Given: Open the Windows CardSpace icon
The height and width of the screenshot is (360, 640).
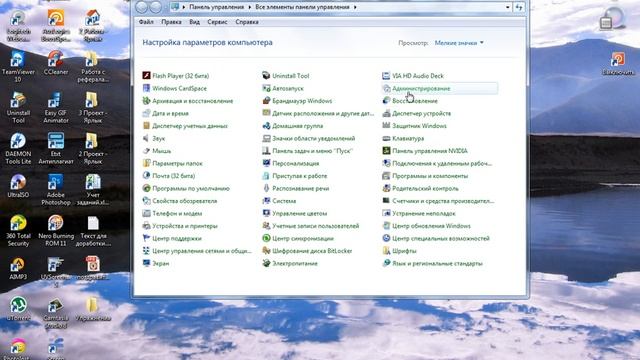Looking at the screenshot, I should point(146,88).
